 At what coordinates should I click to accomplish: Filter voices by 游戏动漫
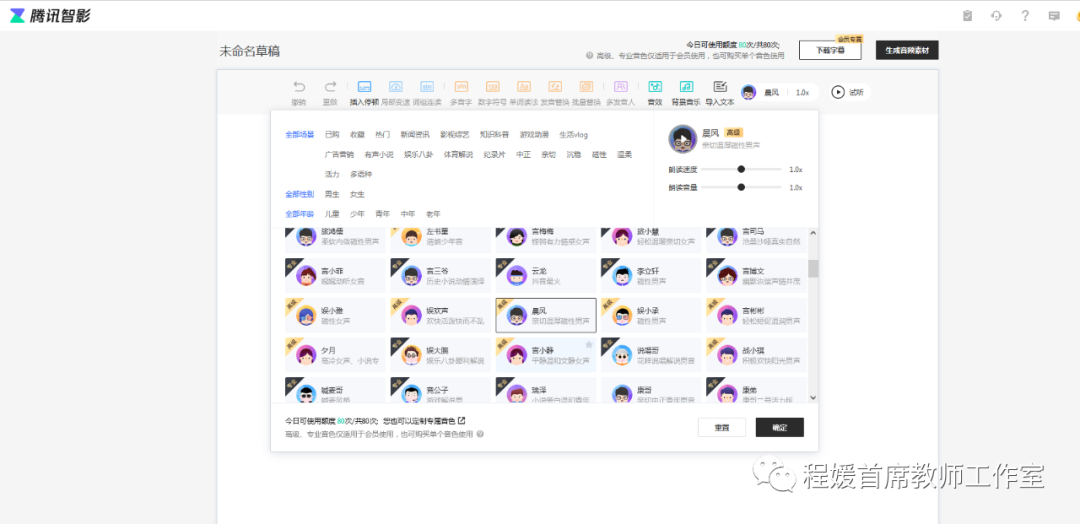[x=534, y=134]
